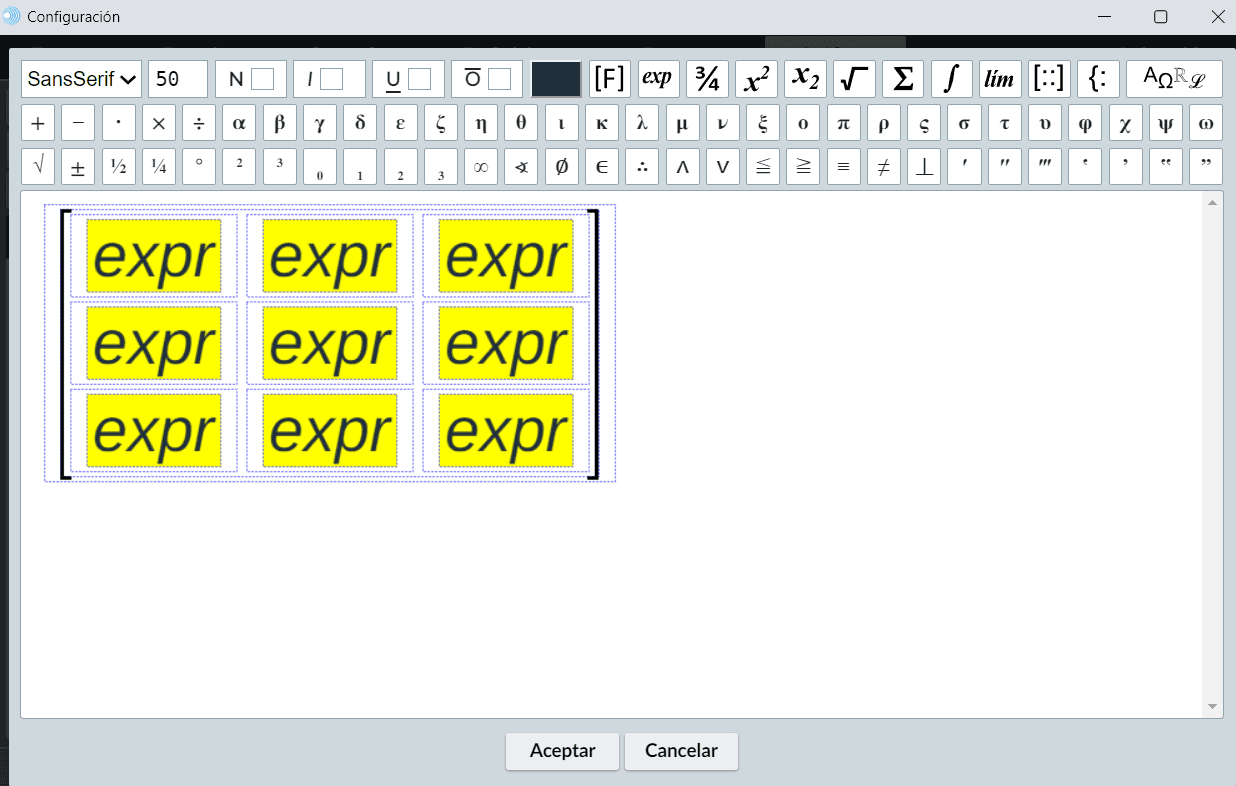Select the center expr cell of the matrix
Image resolution: width=1236 pixels, height=786 pixels.
[330, 343]
